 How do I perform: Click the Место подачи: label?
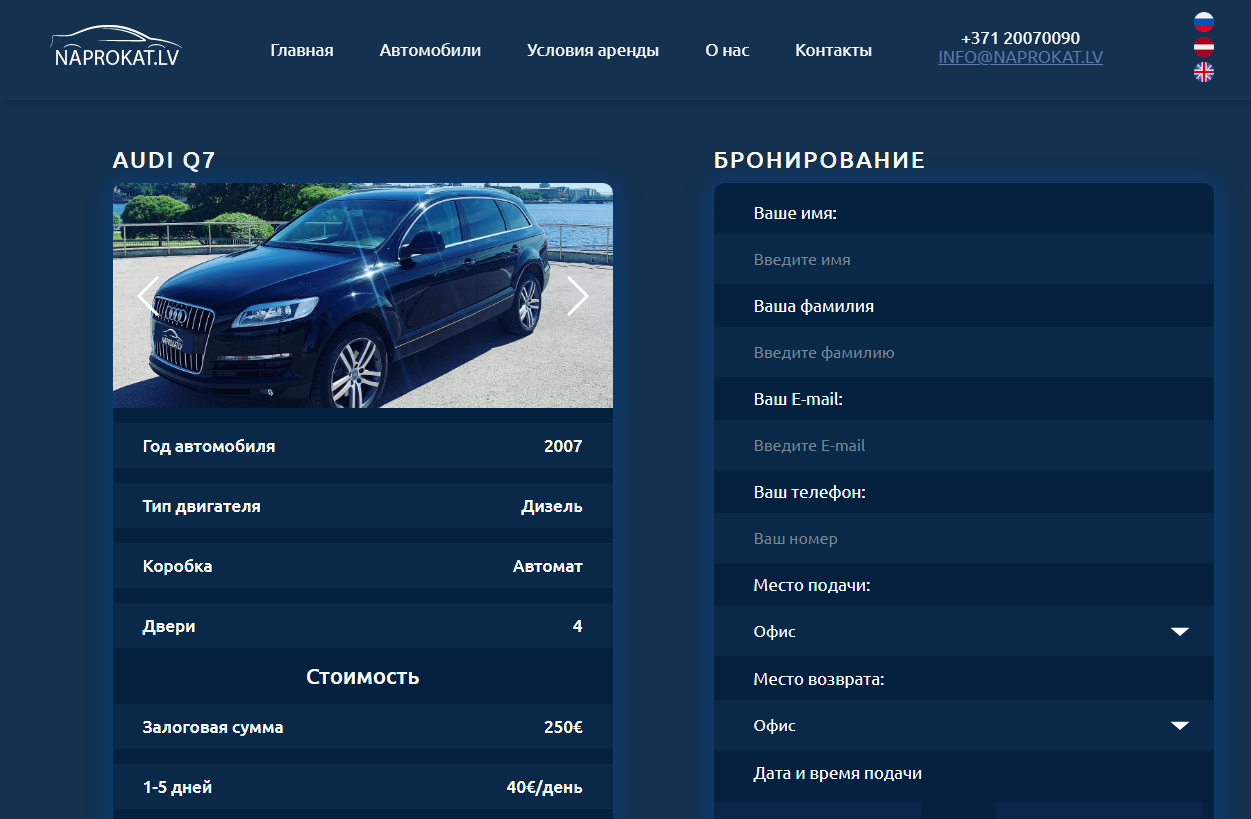[812, 585]
